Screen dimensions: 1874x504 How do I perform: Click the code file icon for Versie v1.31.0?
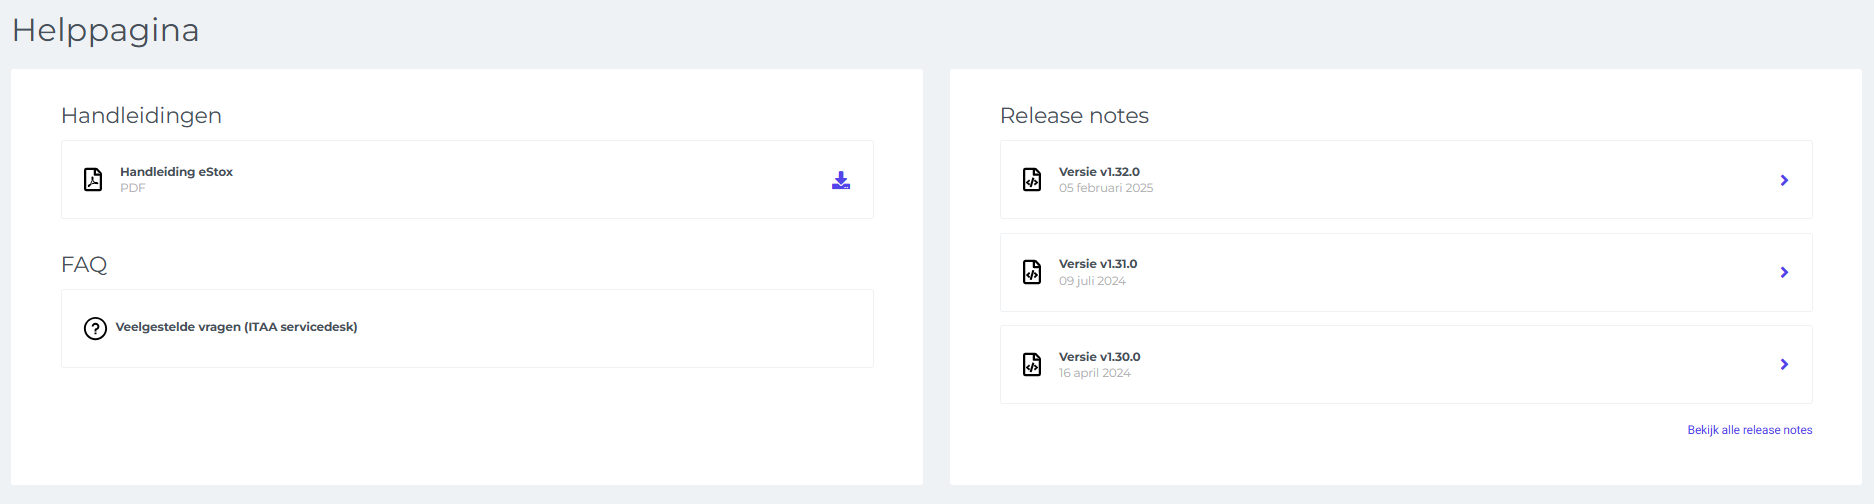(1032, 272)
